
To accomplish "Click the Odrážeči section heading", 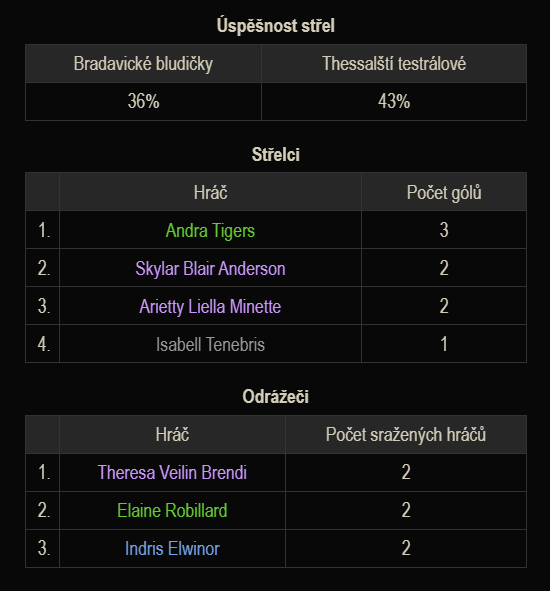I will tap(276, 397).
